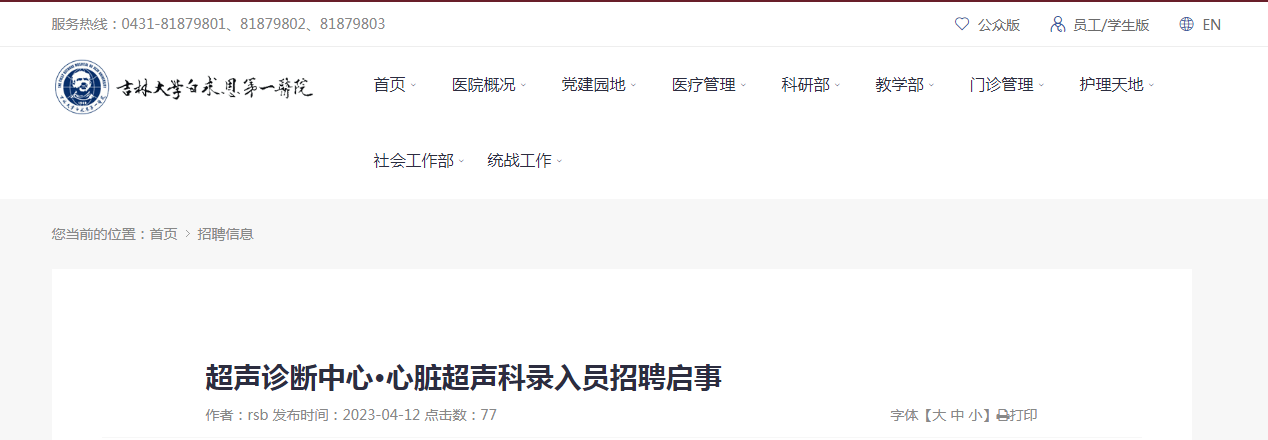Click the heart icon beside 公众版
This screenshot has height=440, width=1268.
pyautogui.click(x=962, y=24)
